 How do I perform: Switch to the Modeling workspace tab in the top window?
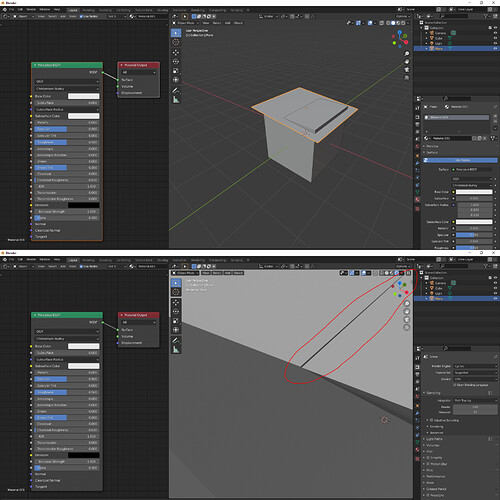[88, 10]
